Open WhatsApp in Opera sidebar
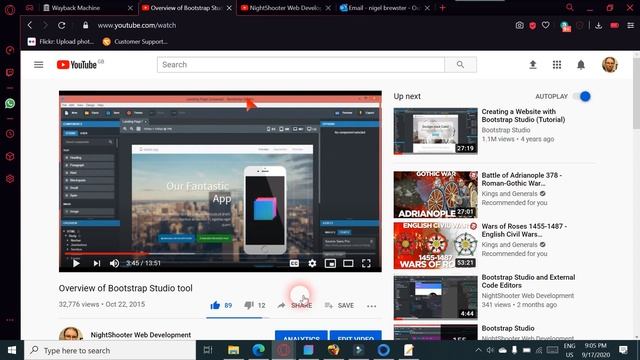The image size is (640, 360). pos(10,103)
